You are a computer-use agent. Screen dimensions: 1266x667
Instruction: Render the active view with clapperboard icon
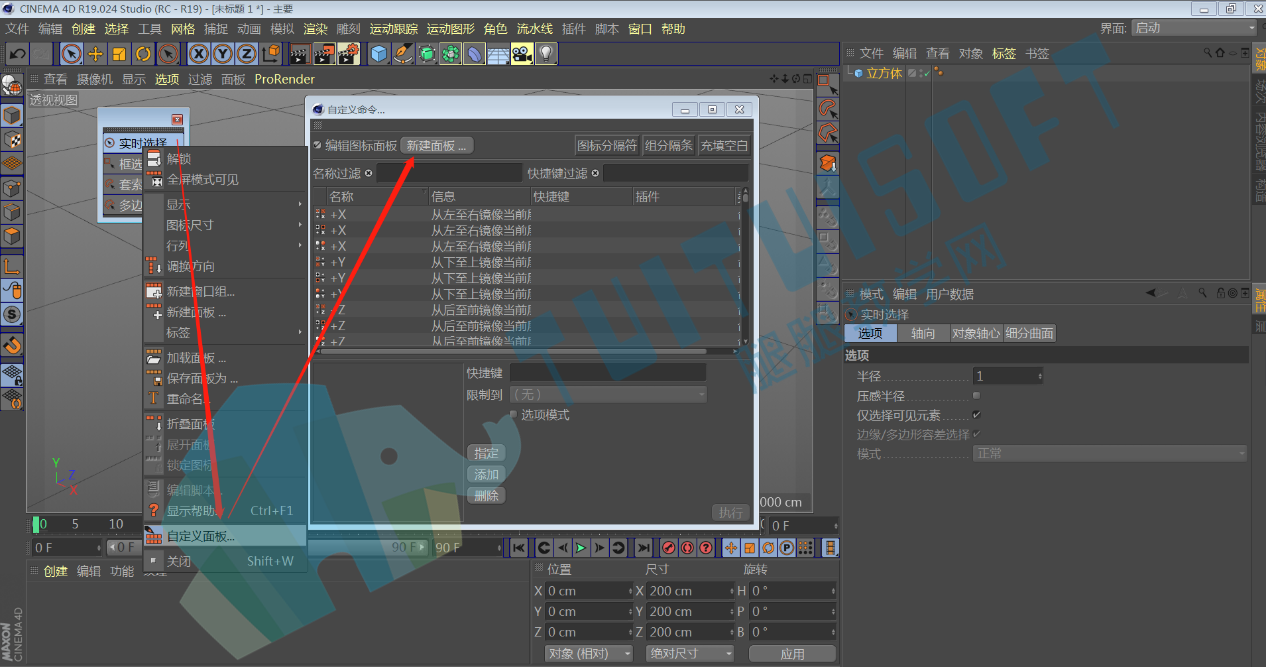click(299, 54)
